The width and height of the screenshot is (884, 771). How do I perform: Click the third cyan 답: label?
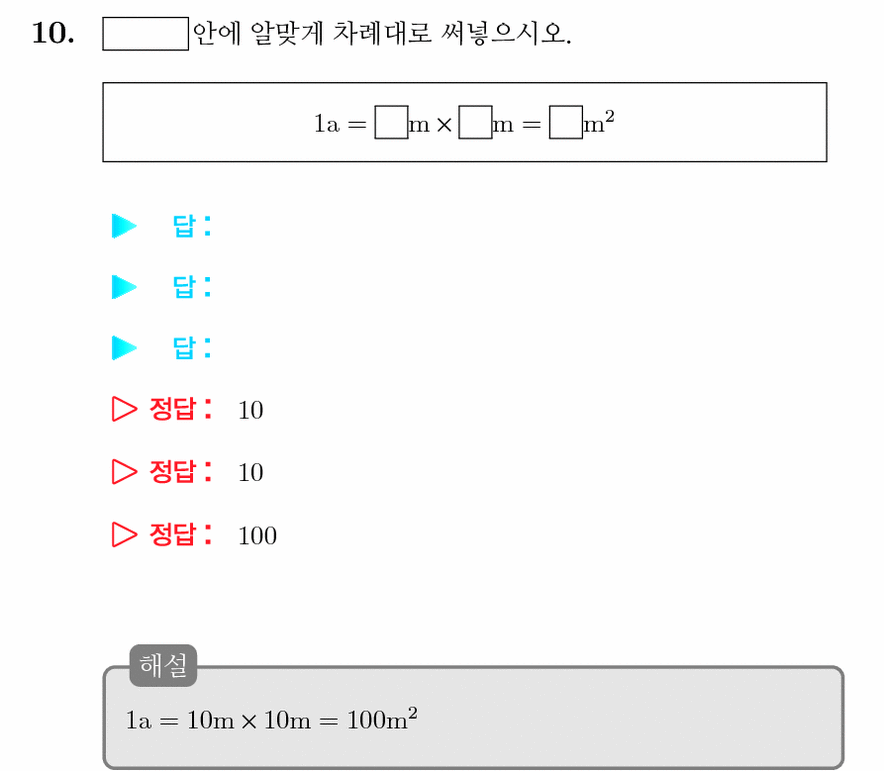pyautogui.click(x=192, y=348)
